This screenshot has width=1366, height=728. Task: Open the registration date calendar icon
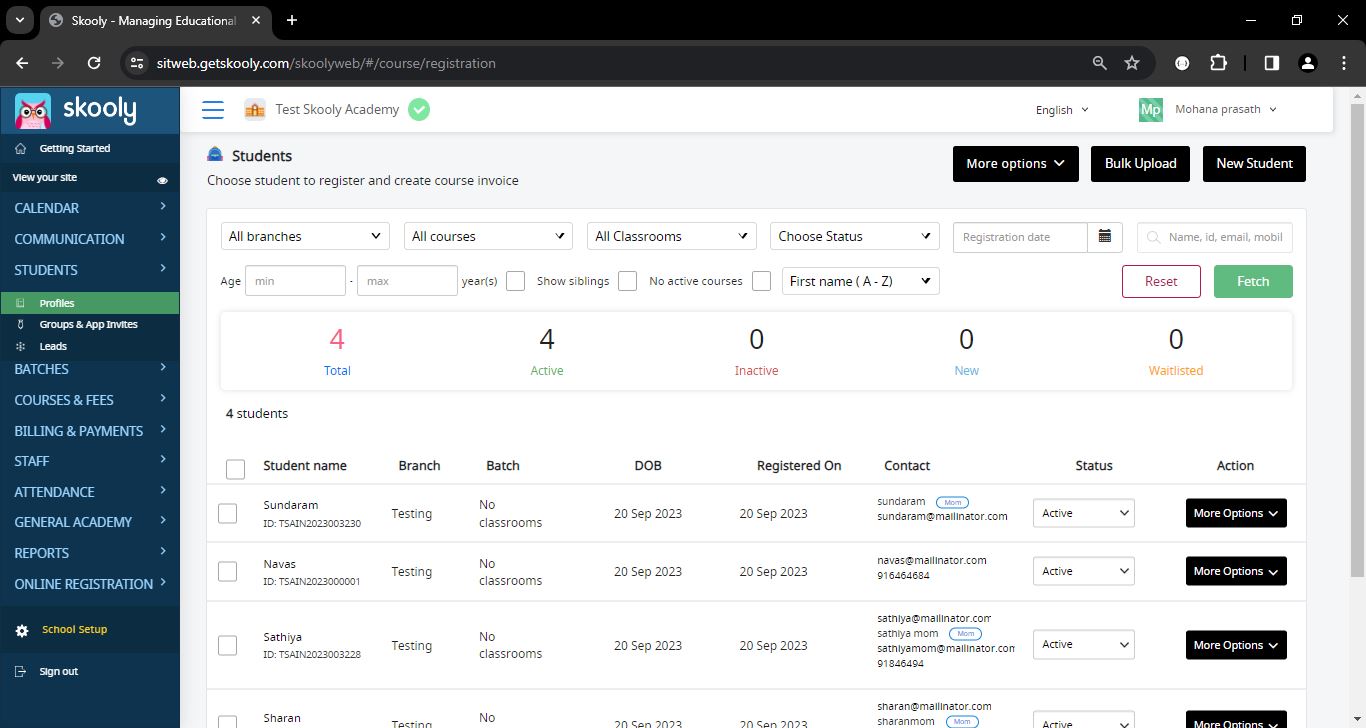(x=1105, y=237)
